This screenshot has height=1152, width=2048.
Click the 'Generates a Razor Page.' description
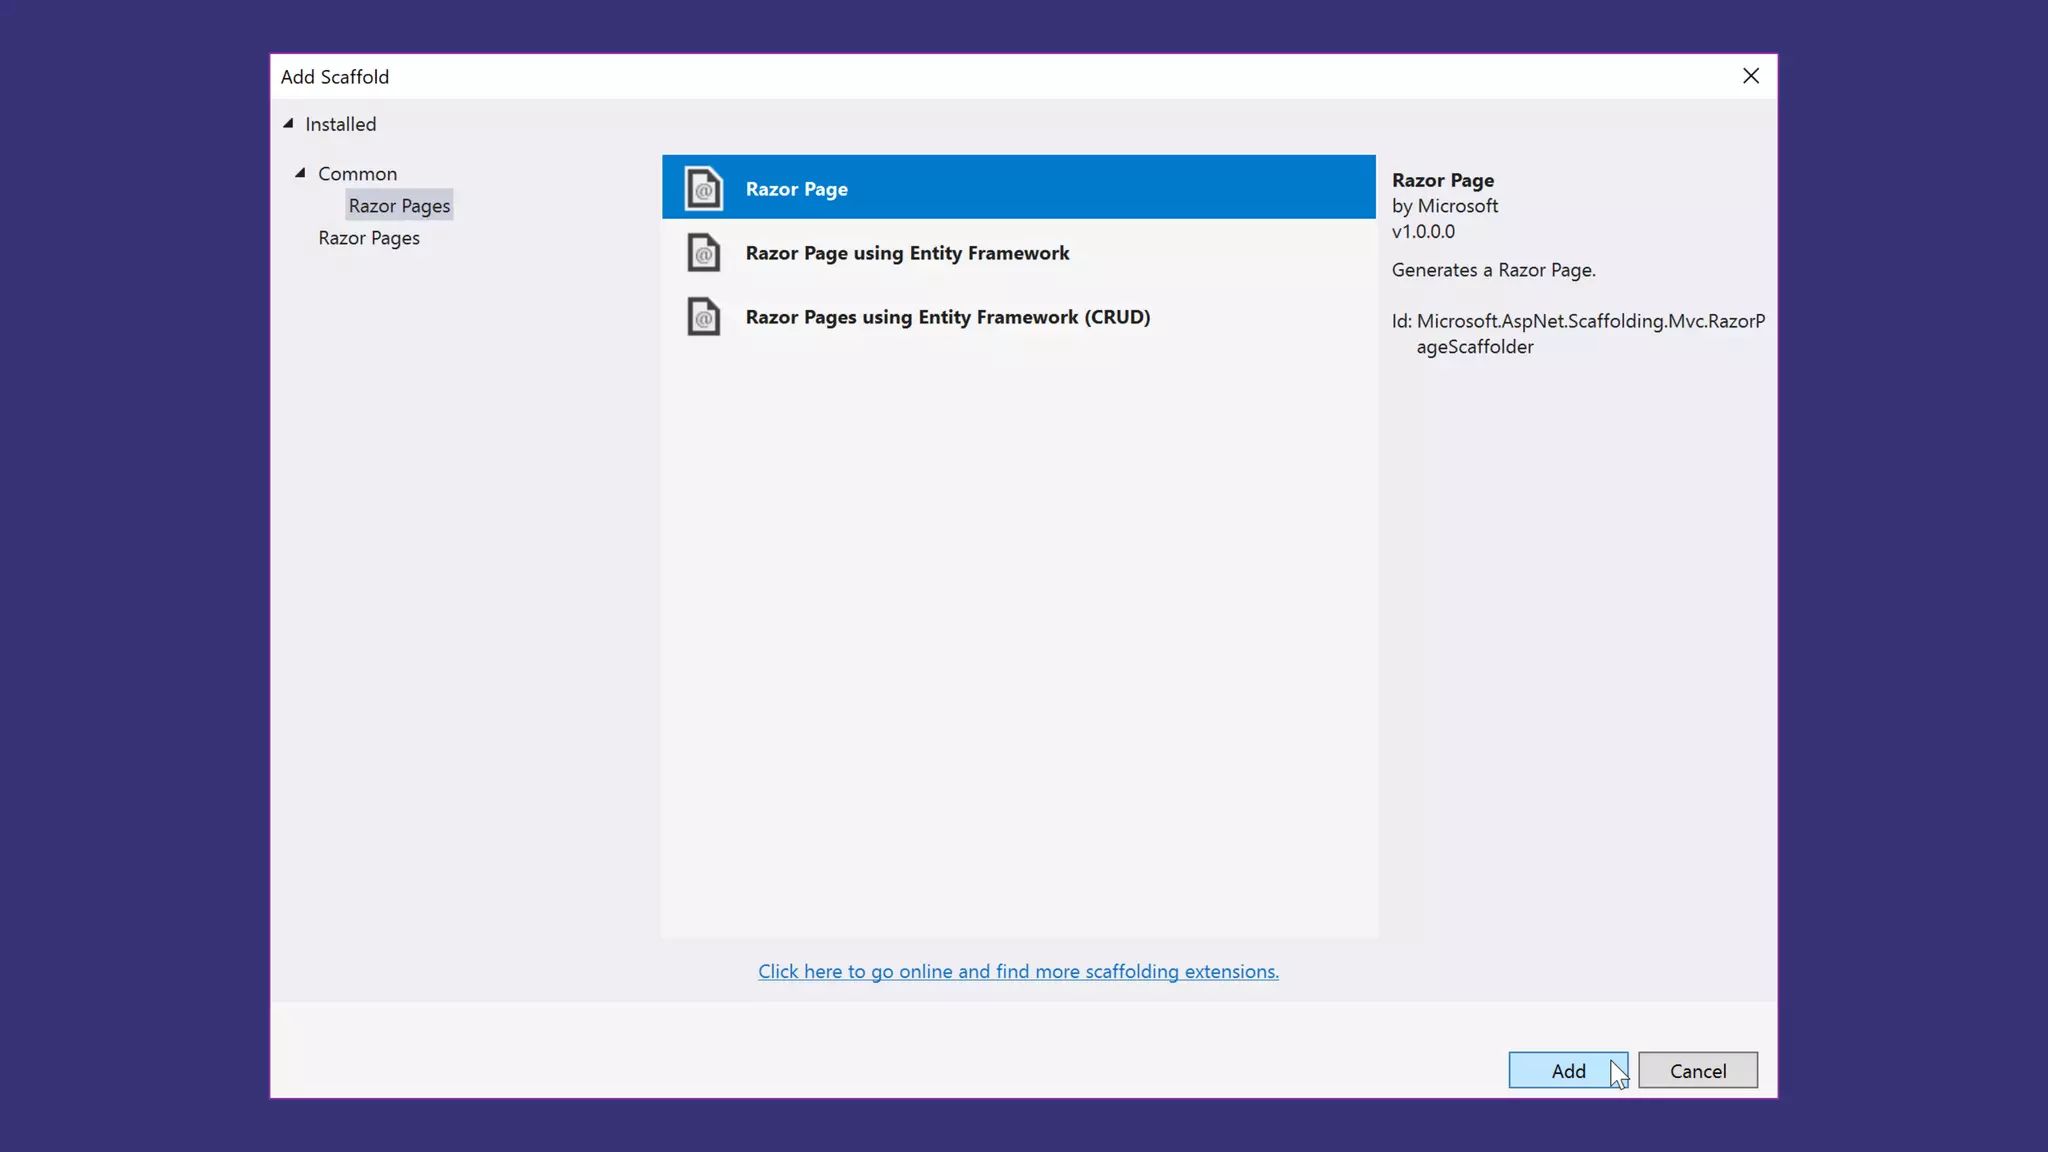pos(1493,270)
